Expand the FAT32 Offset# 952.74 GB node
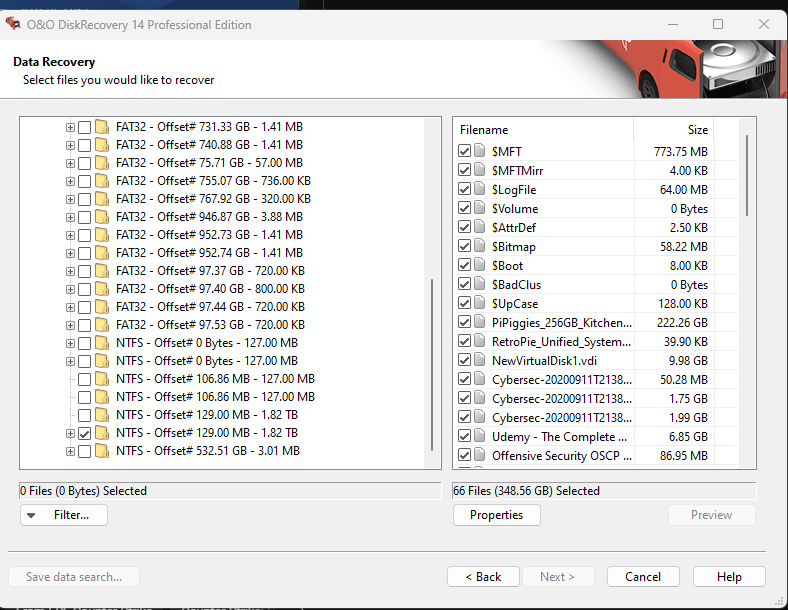788x610 pixels. coord(70,253)
